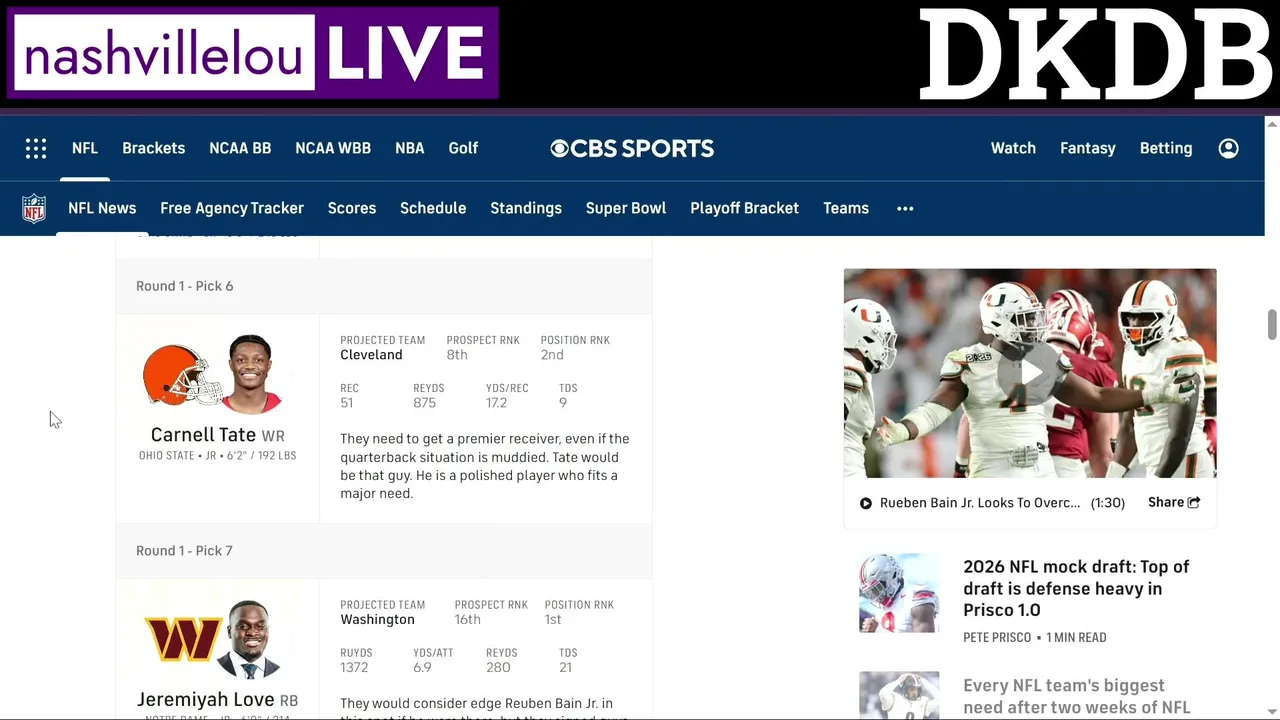Open the Super Bowl tab
The height and width of the screenshot is (720, 1280).
[x=626, y=208]
